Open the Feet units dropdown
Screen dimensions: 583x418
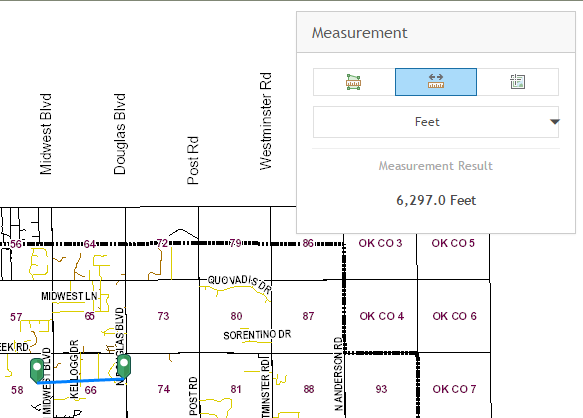[436, 122]
